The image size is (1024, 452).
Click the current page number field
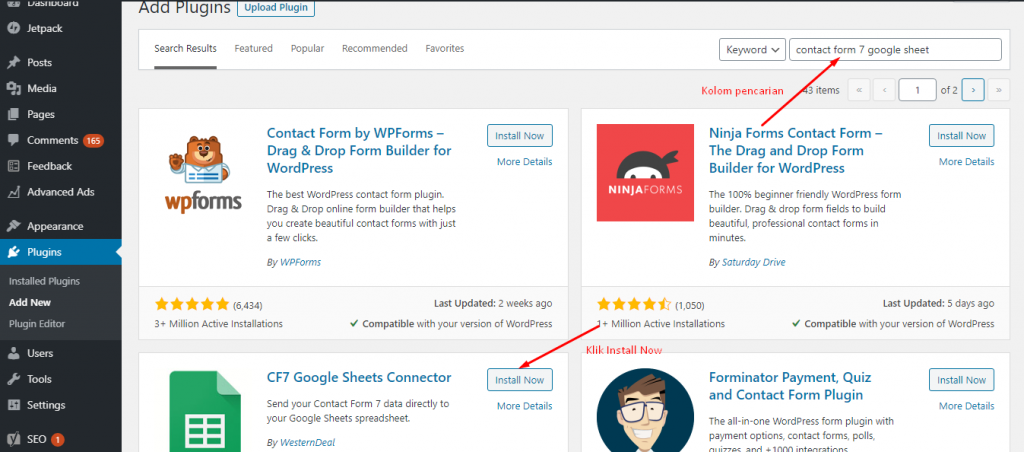coord(916,90)
